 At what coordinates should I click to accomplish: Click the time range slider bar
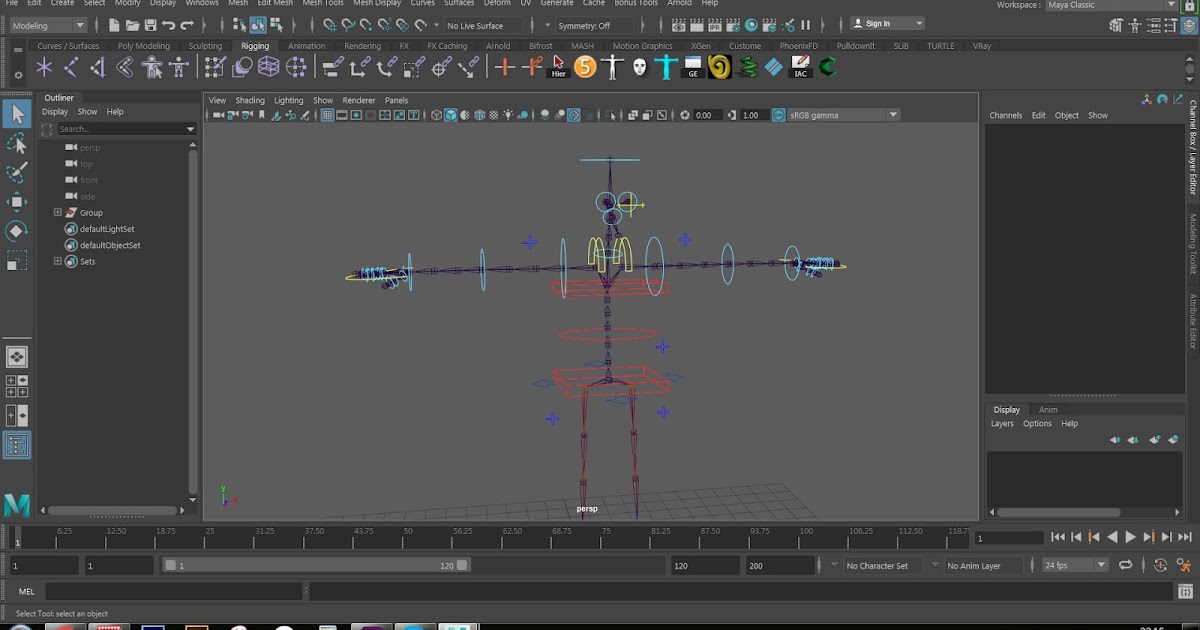pyautogui.click(x=315, y=565)
